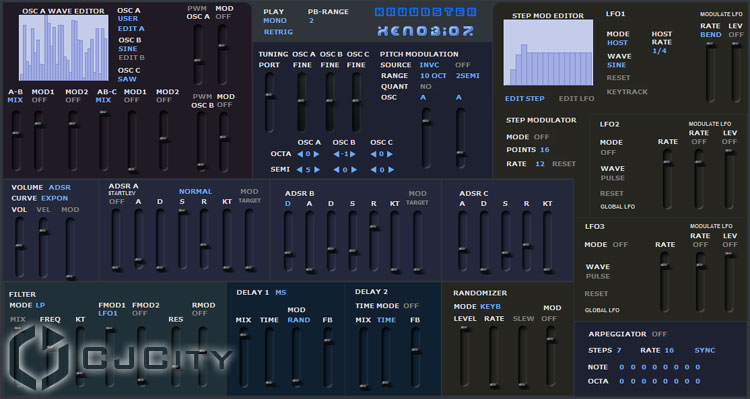Click the OSC A wave editor display
Image resolution: width=750 pixels, height=399 pixels.
[63, 47]
